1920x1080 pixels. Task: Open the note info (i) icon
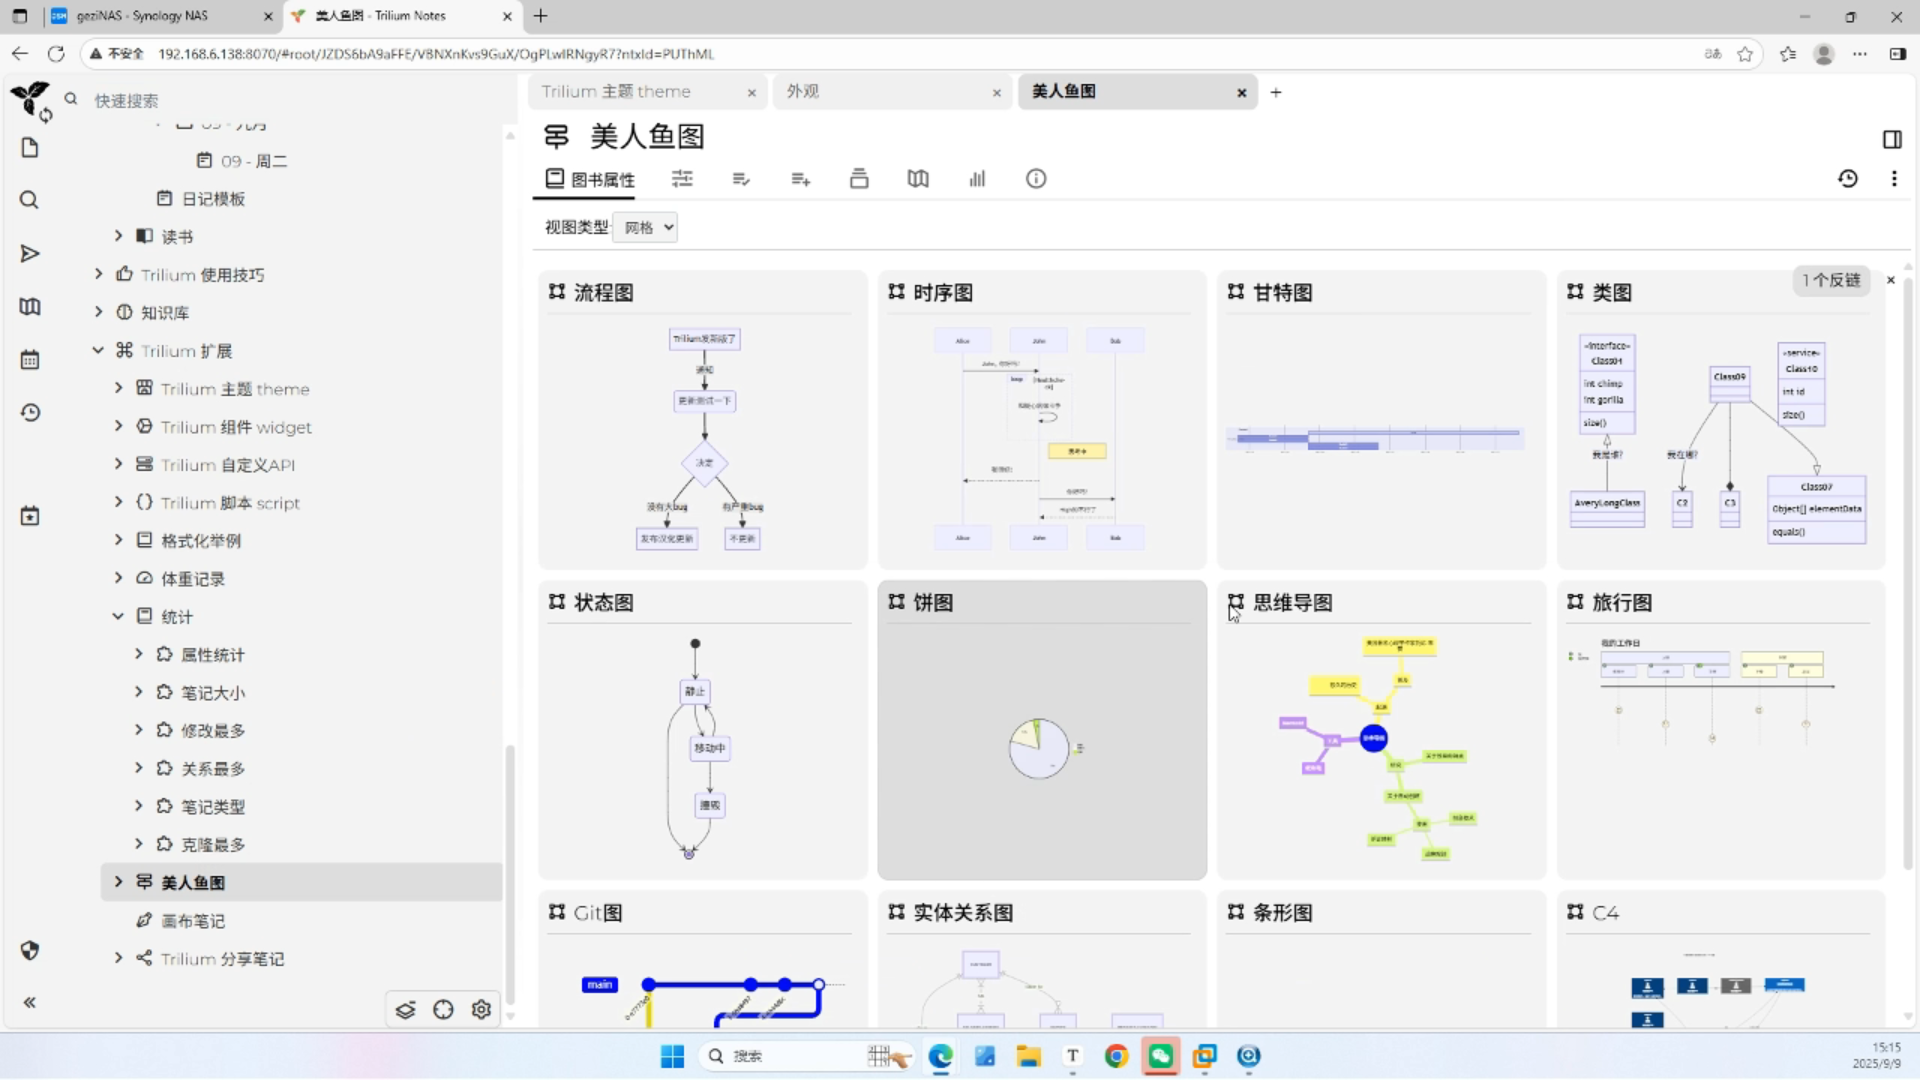pos(1035,178)
